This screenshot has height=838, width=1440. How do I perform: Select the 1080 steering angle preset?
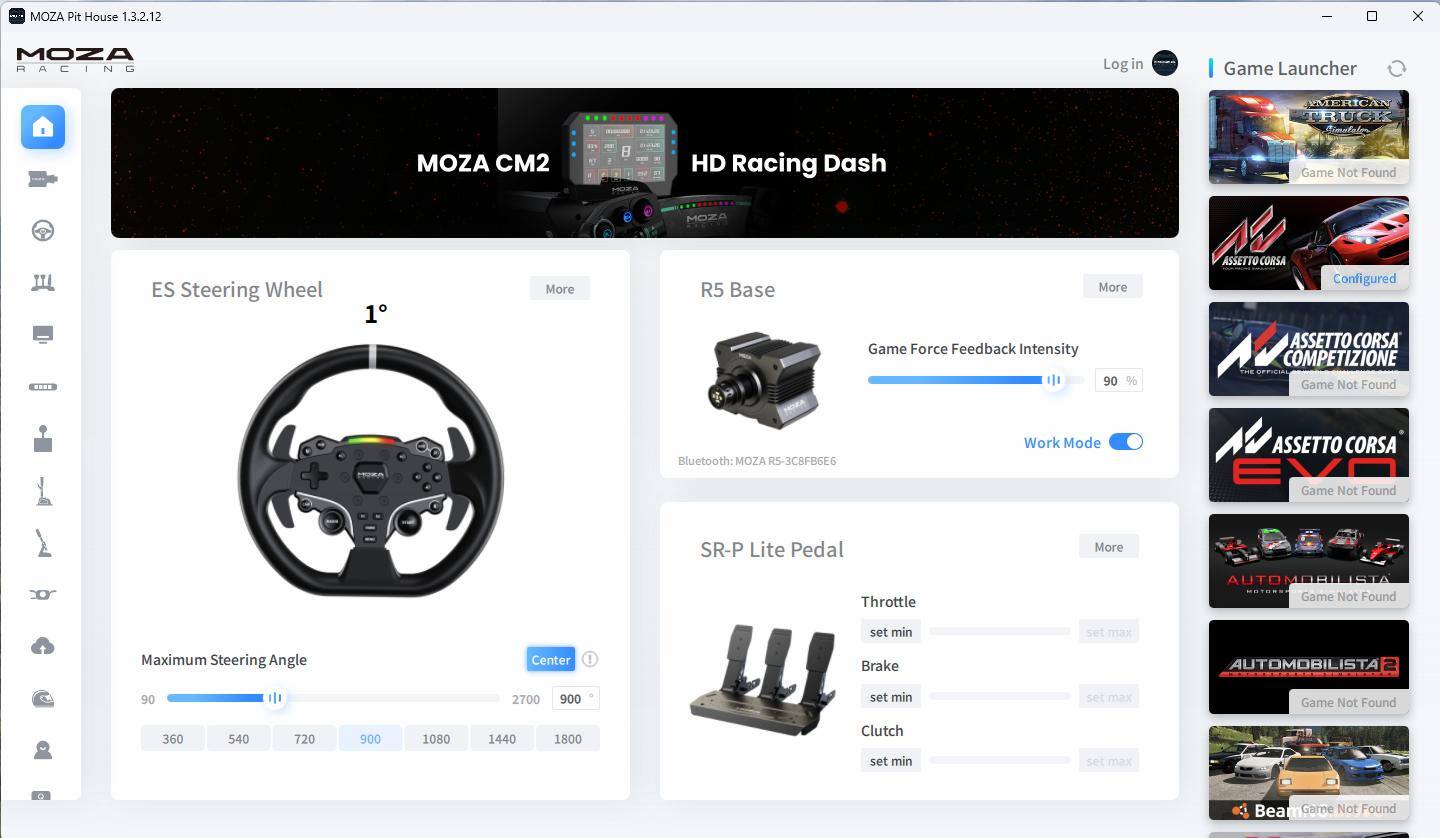click(436, 739)
